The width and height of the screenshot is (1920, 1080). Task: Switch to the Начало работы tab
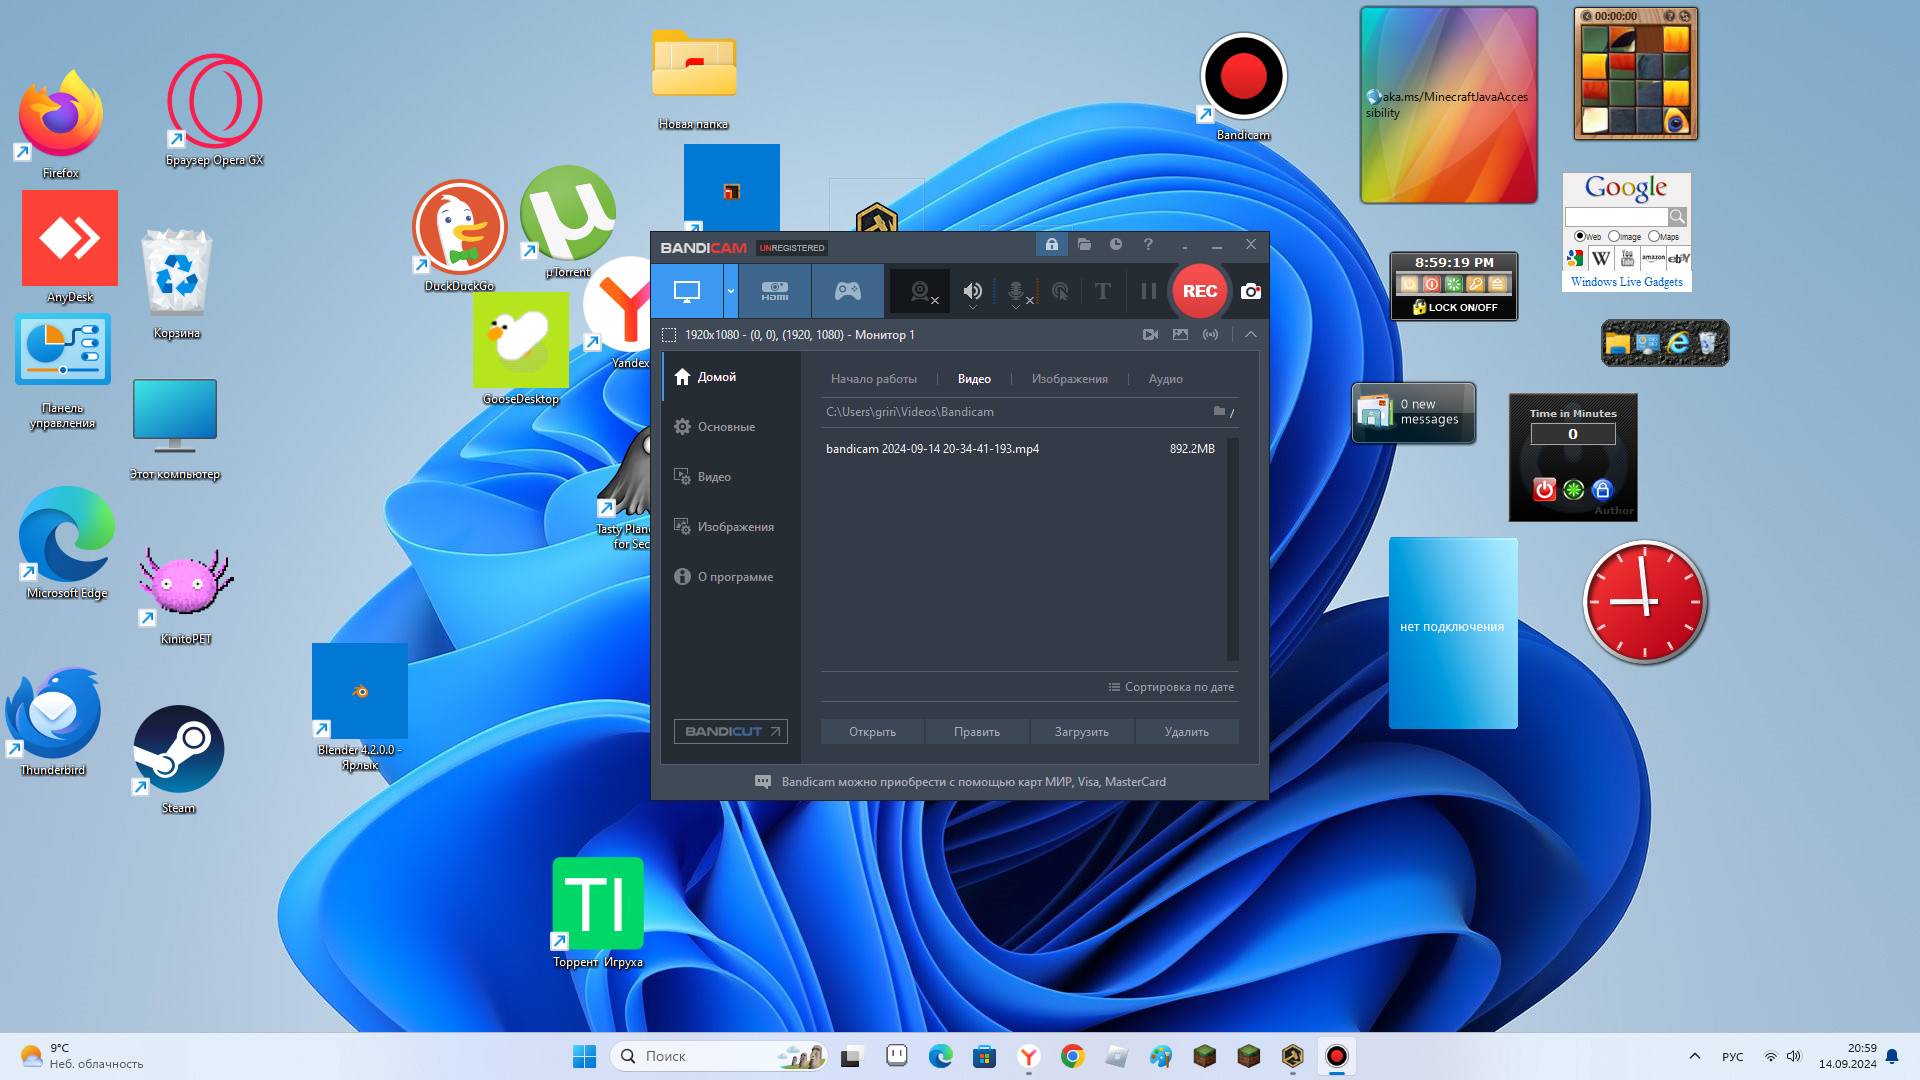[873, 379]
